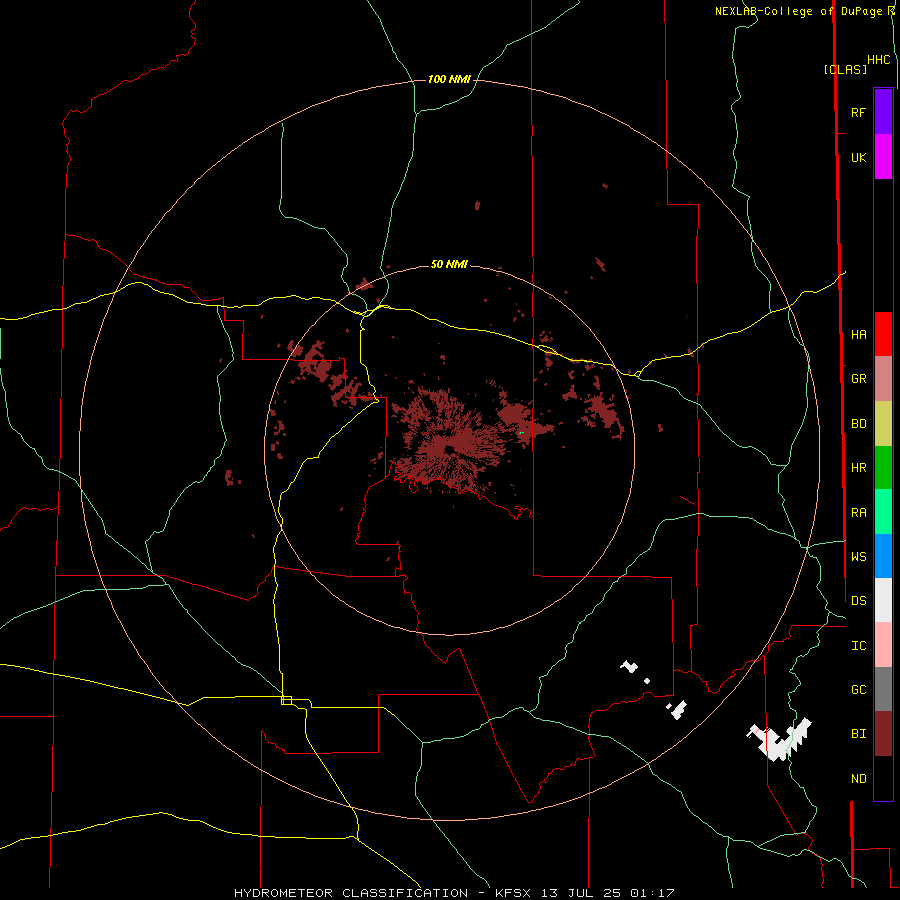The height and width of the screenshot is (900, 900).
Task: Select the BD yellow legend swatch
Action: coord(883,424)
